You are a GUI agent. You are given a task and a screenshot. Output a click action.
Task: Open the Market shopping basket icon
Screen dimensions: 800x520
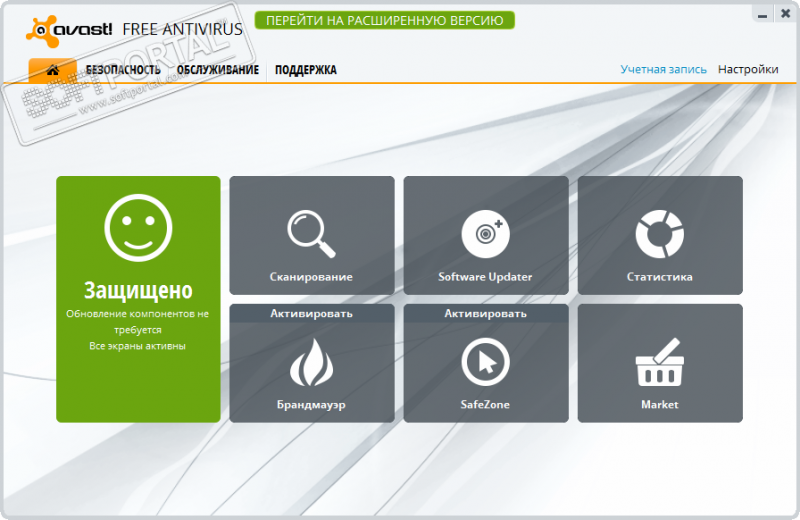(659, 362)
